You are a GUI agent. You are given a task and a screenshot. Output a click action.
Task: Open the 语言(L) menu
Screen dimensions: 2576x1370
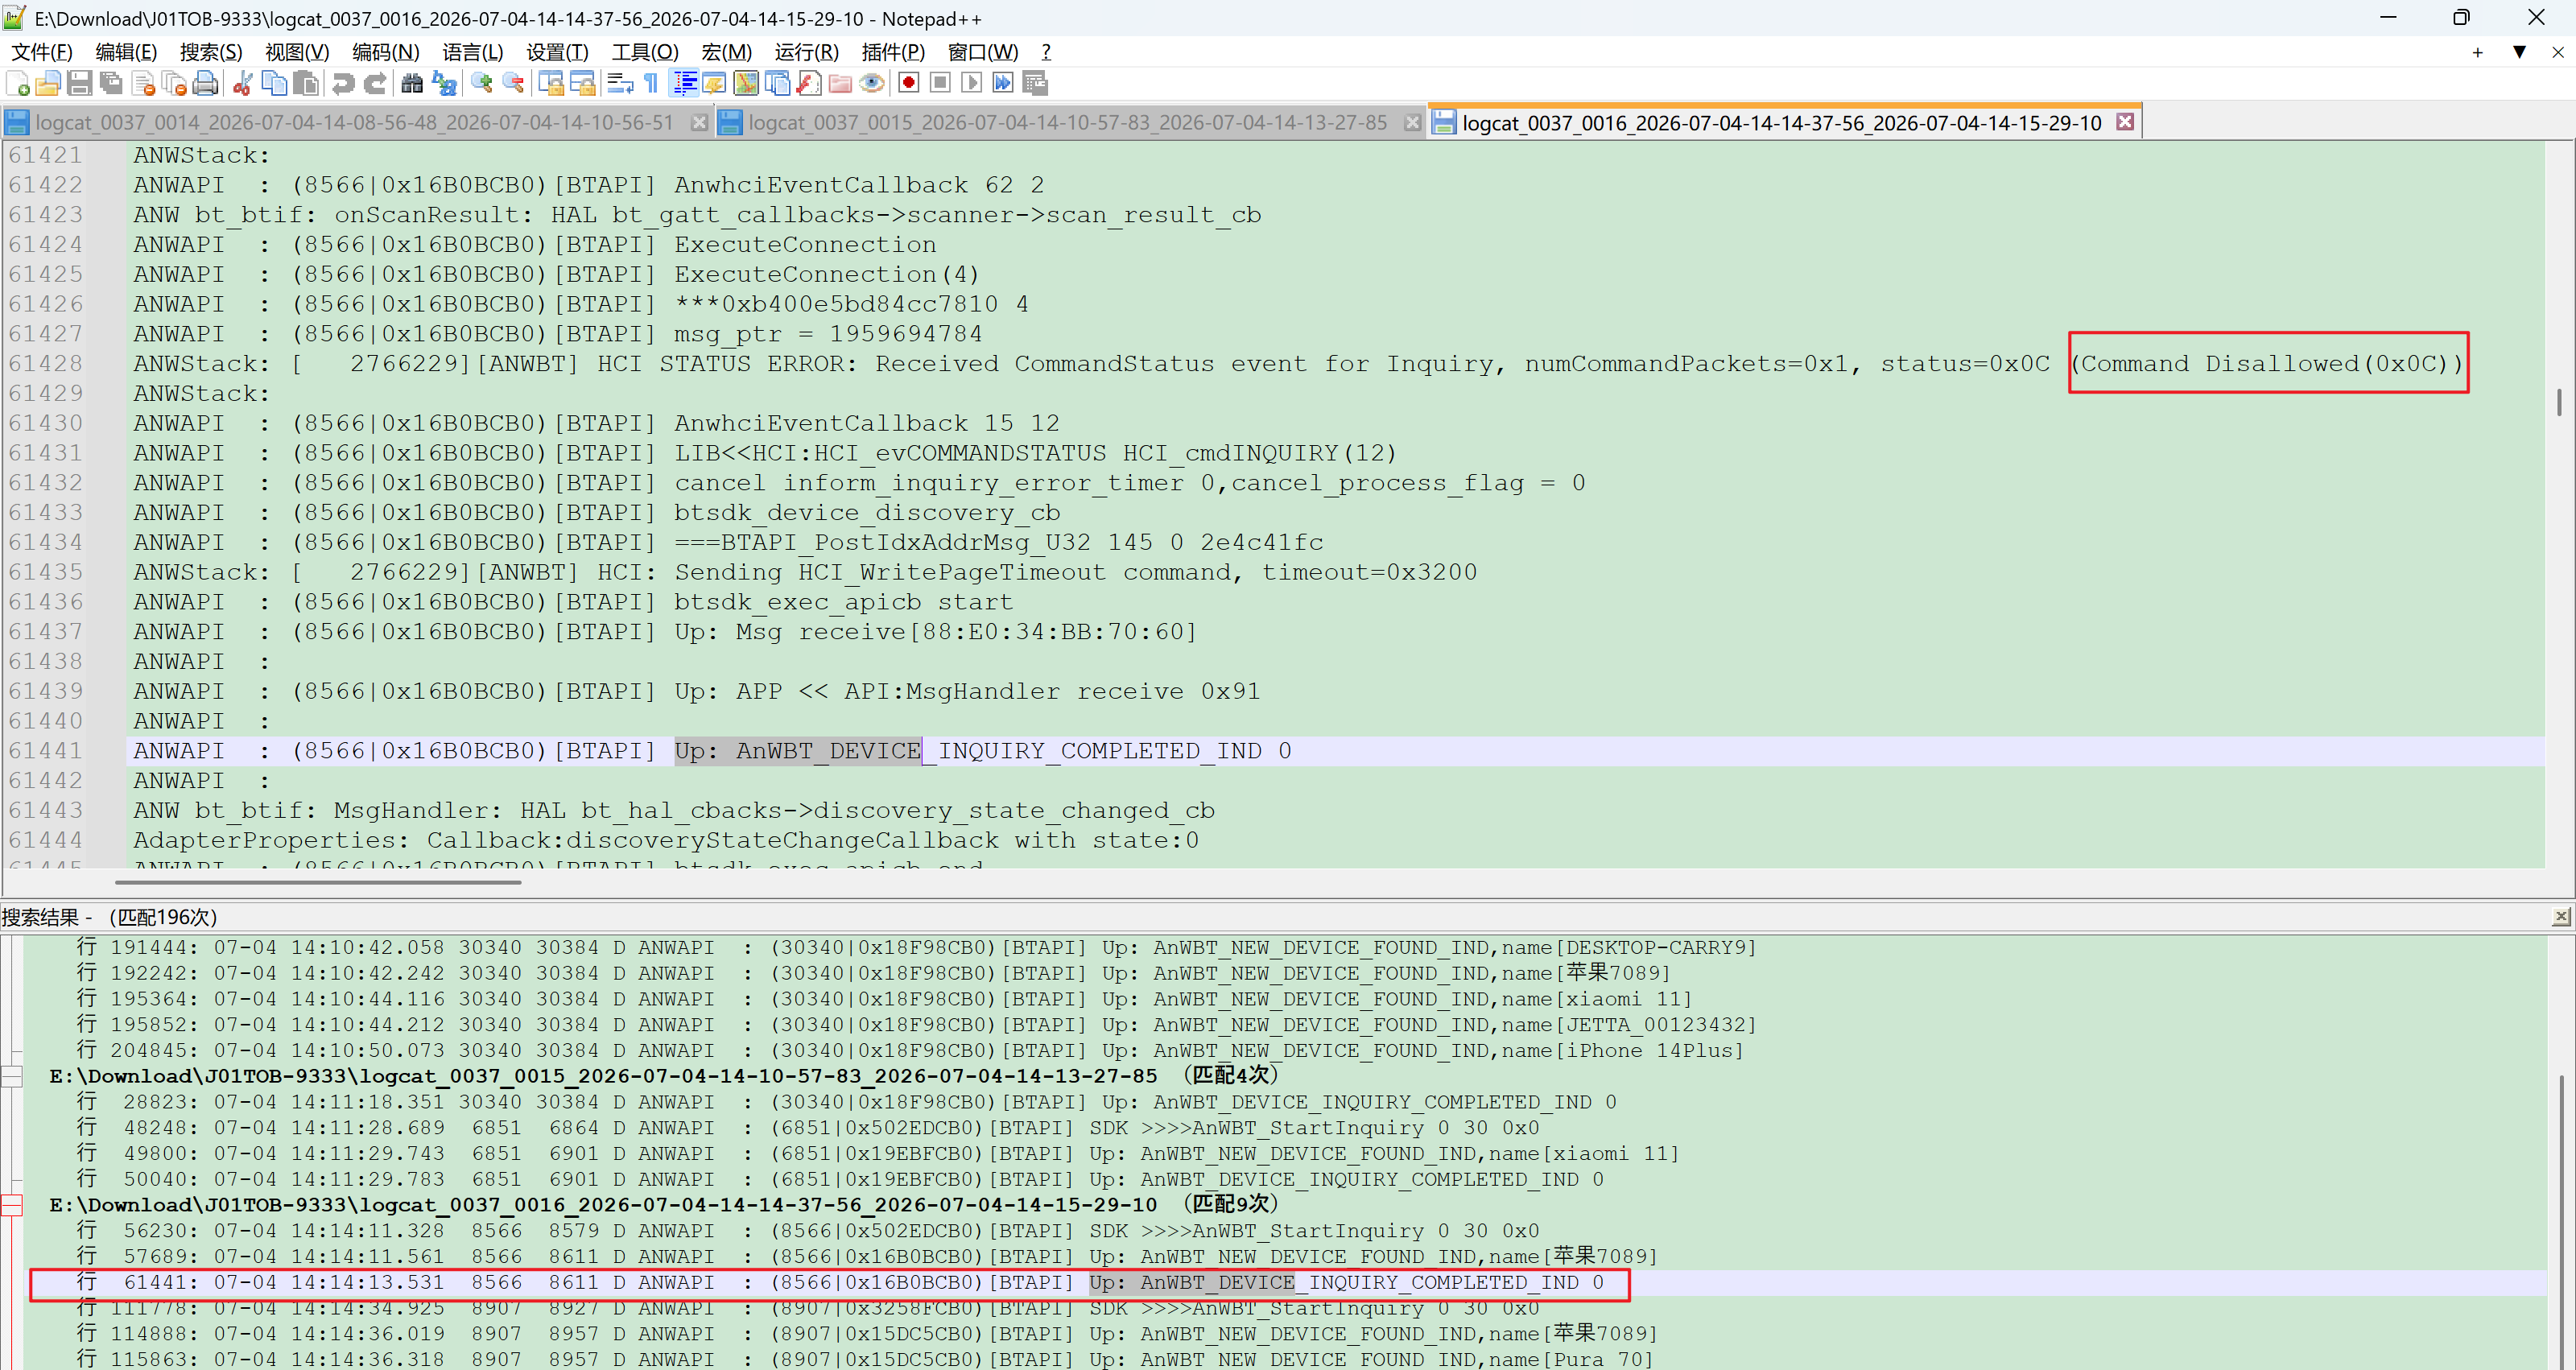pos(473,52)
